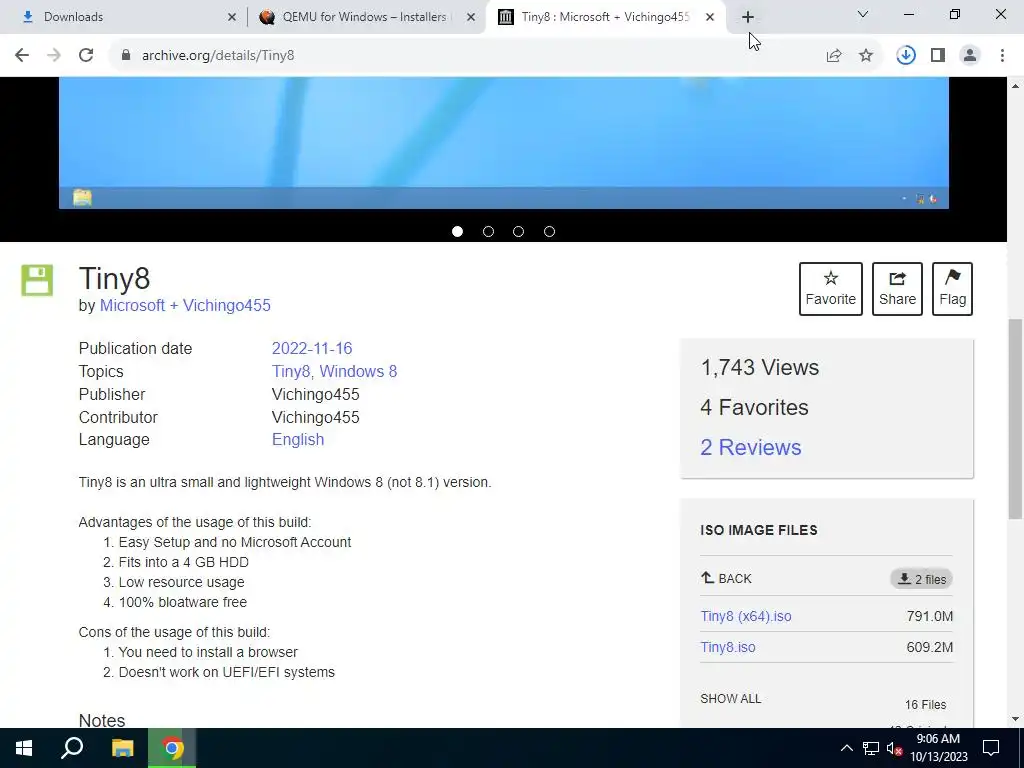This screenshot has width=1024, height=768.
Task: Click the page scrollbar thumb
Action: (1016, 418)
